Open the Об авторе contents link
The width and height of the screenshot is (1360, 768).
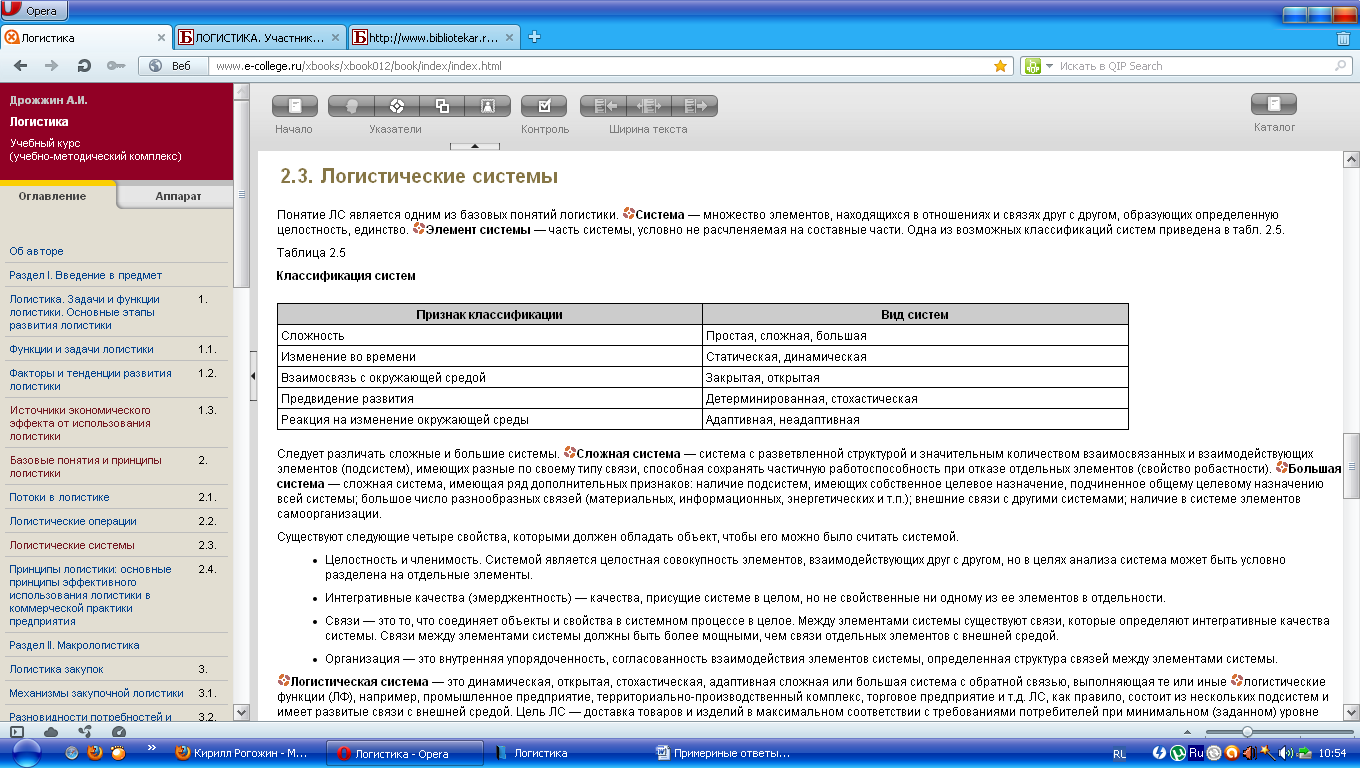[36, 251]
